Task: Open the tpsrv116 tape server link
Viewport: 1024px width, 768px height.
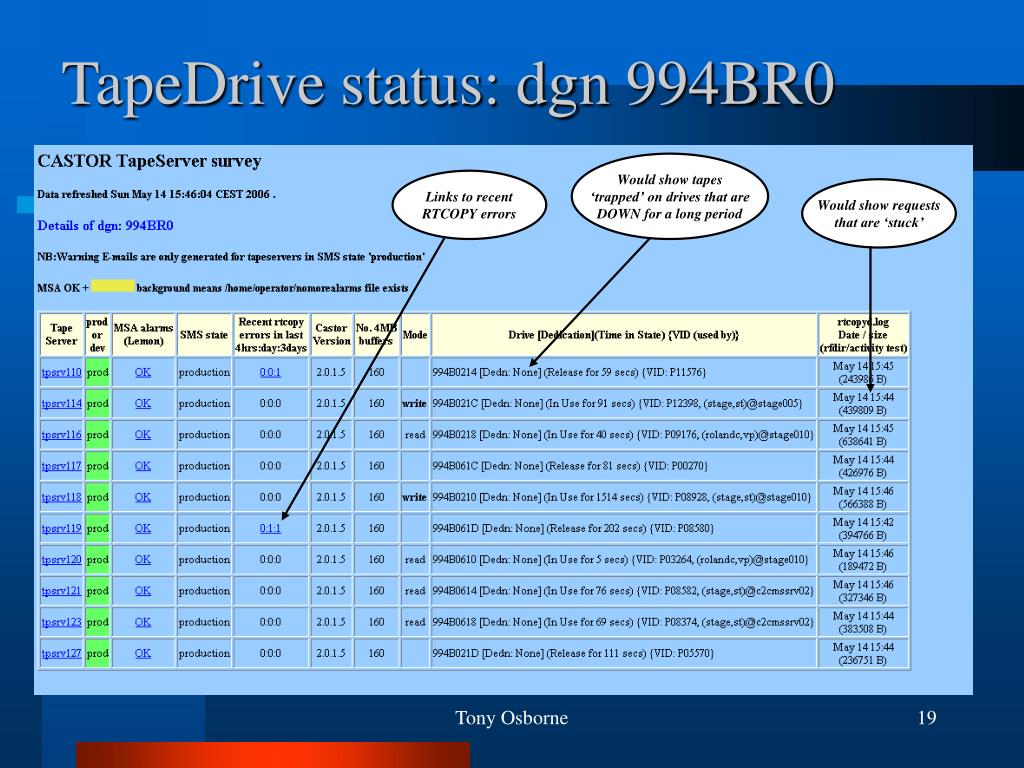Action: [61, 435]
